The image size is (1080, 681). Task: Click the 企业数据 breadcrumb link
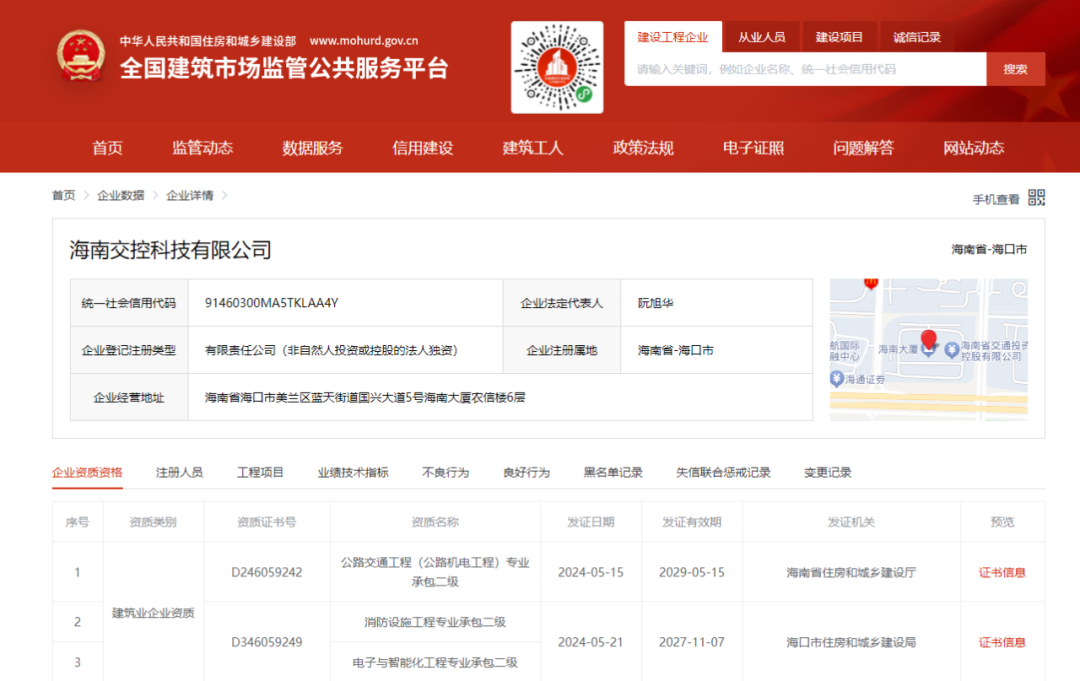(x=120, y=195)
